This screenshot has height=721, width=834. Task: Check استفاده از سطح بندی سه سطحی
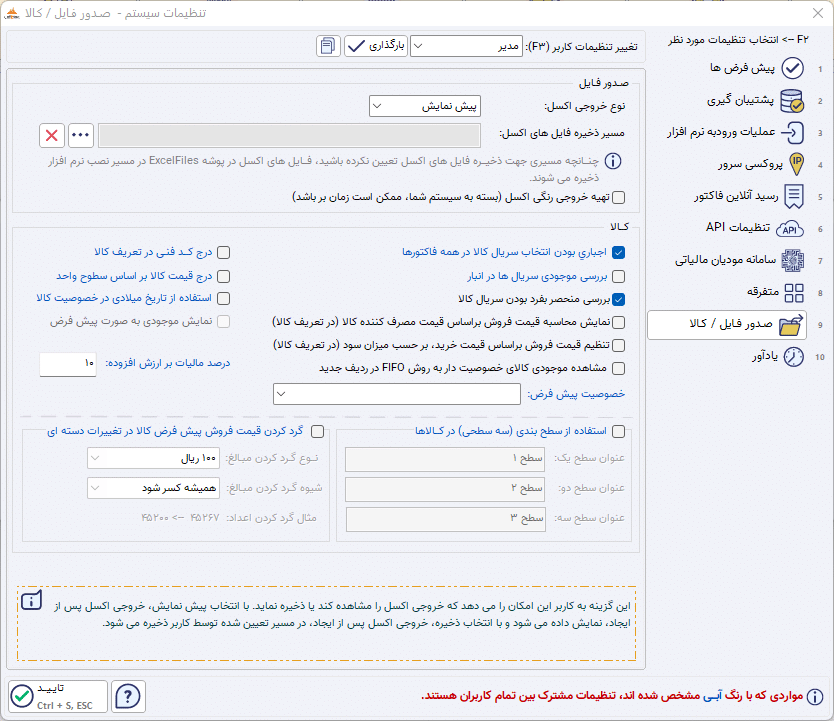click(618, 432)
